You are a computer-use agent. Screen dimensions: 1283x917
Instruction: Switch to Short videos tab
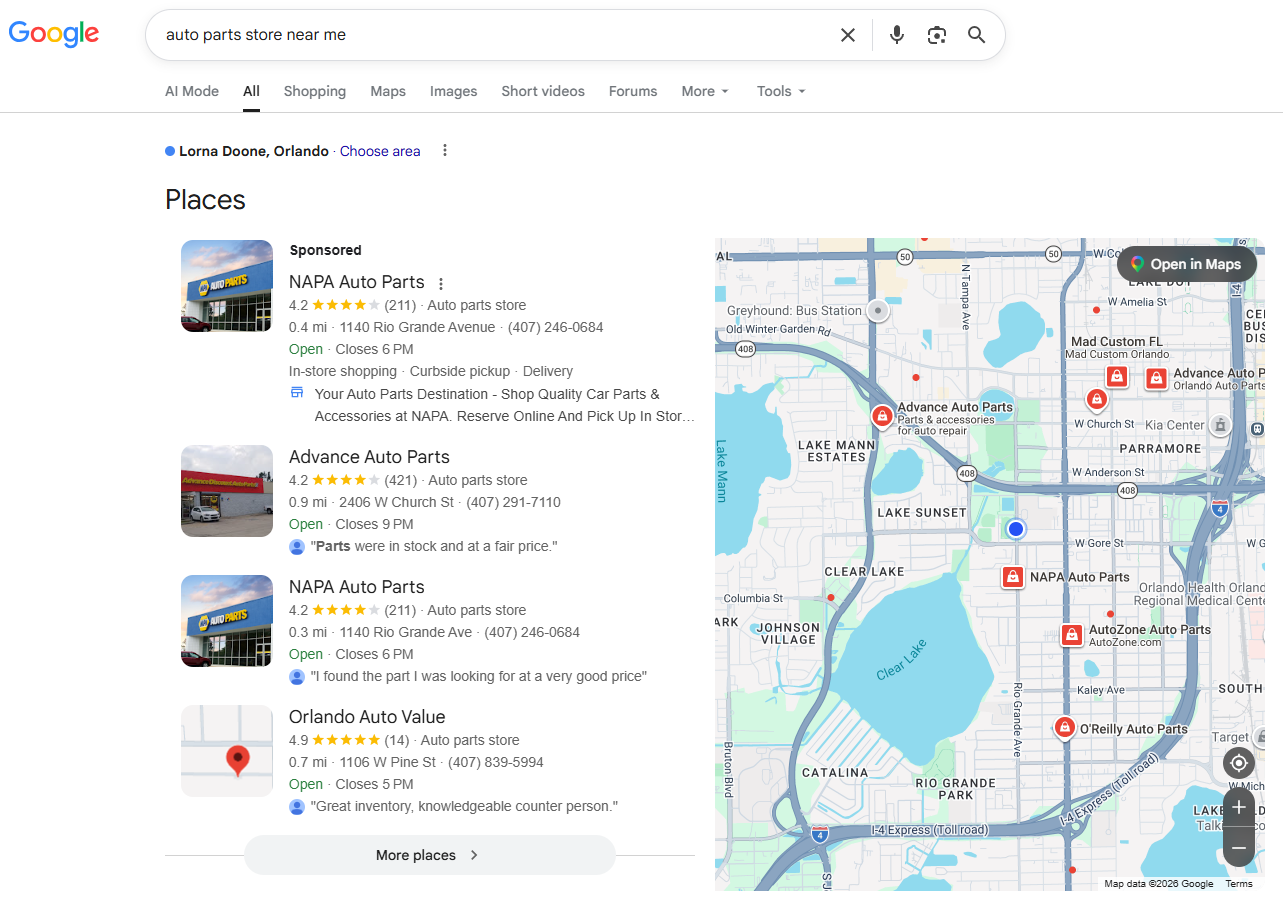click(x=543, y=91)
